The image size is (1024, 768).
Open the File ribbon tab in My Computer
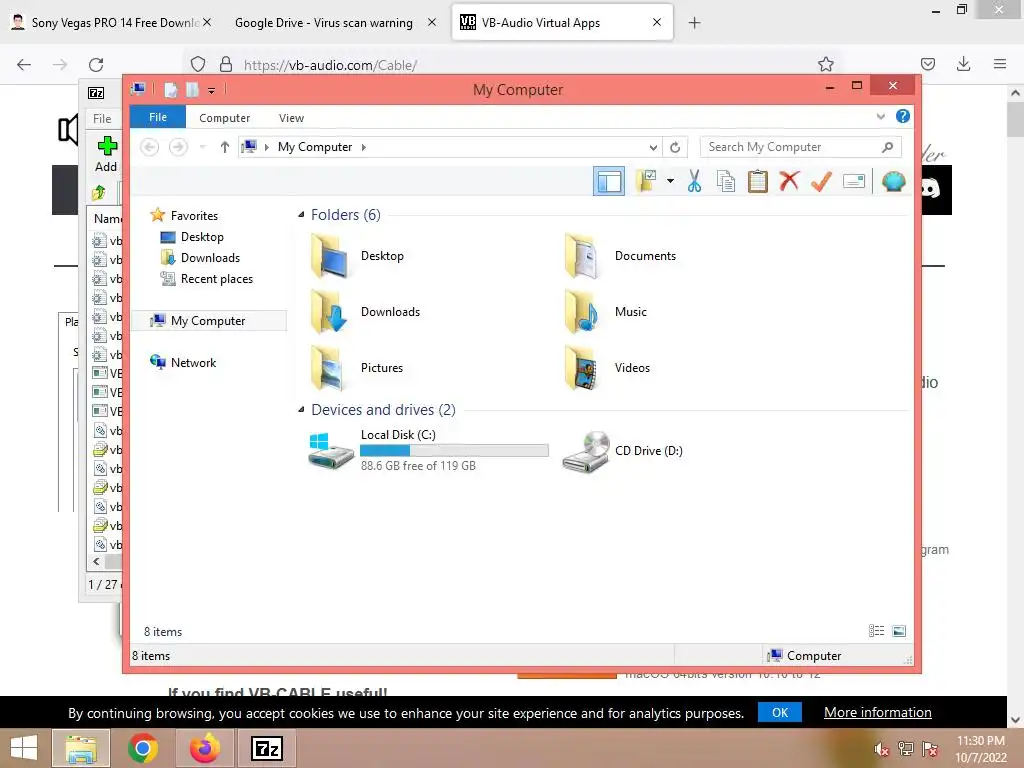[x=158, y=118]
